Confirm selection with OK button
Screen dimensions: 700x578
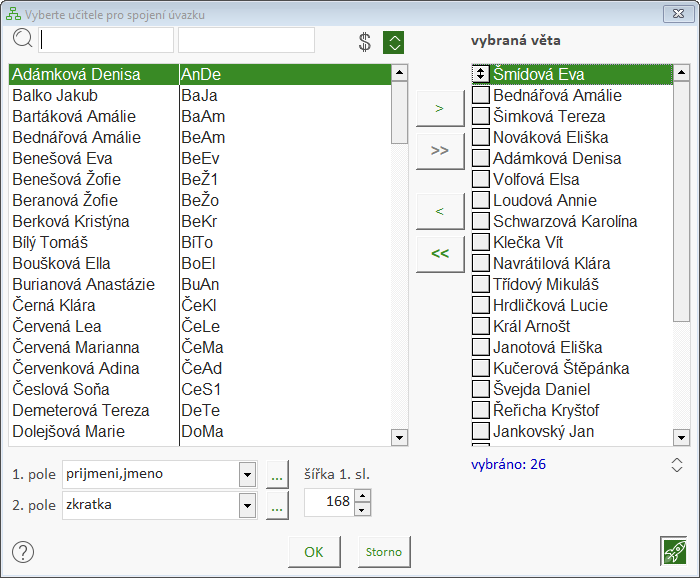tap(314, 552)
